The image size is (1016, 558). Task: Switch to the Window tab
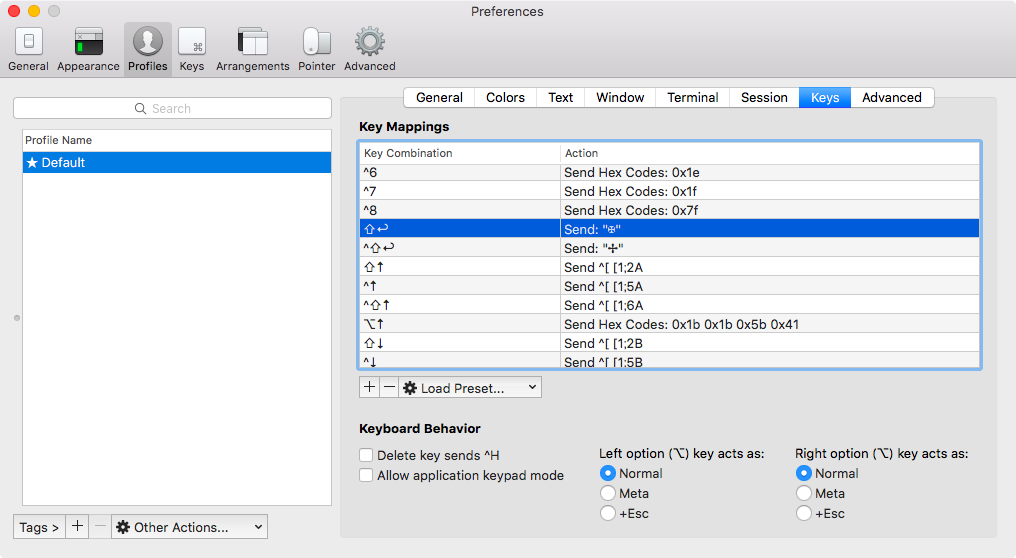620,97
